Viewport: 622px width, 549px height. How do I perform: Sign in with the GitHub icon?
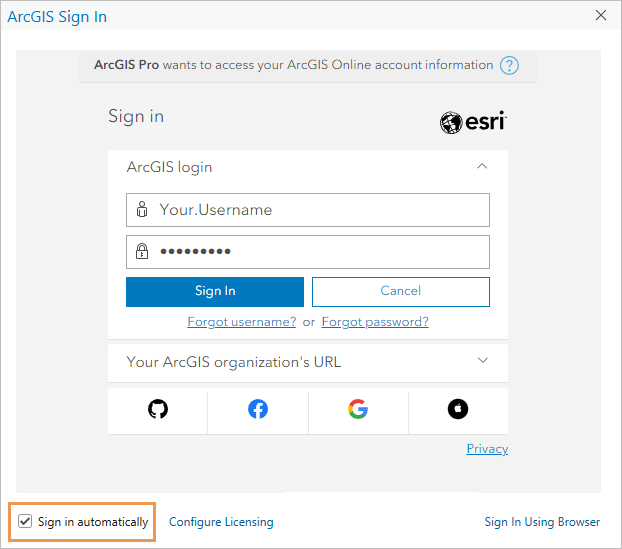tap(158, 408)
